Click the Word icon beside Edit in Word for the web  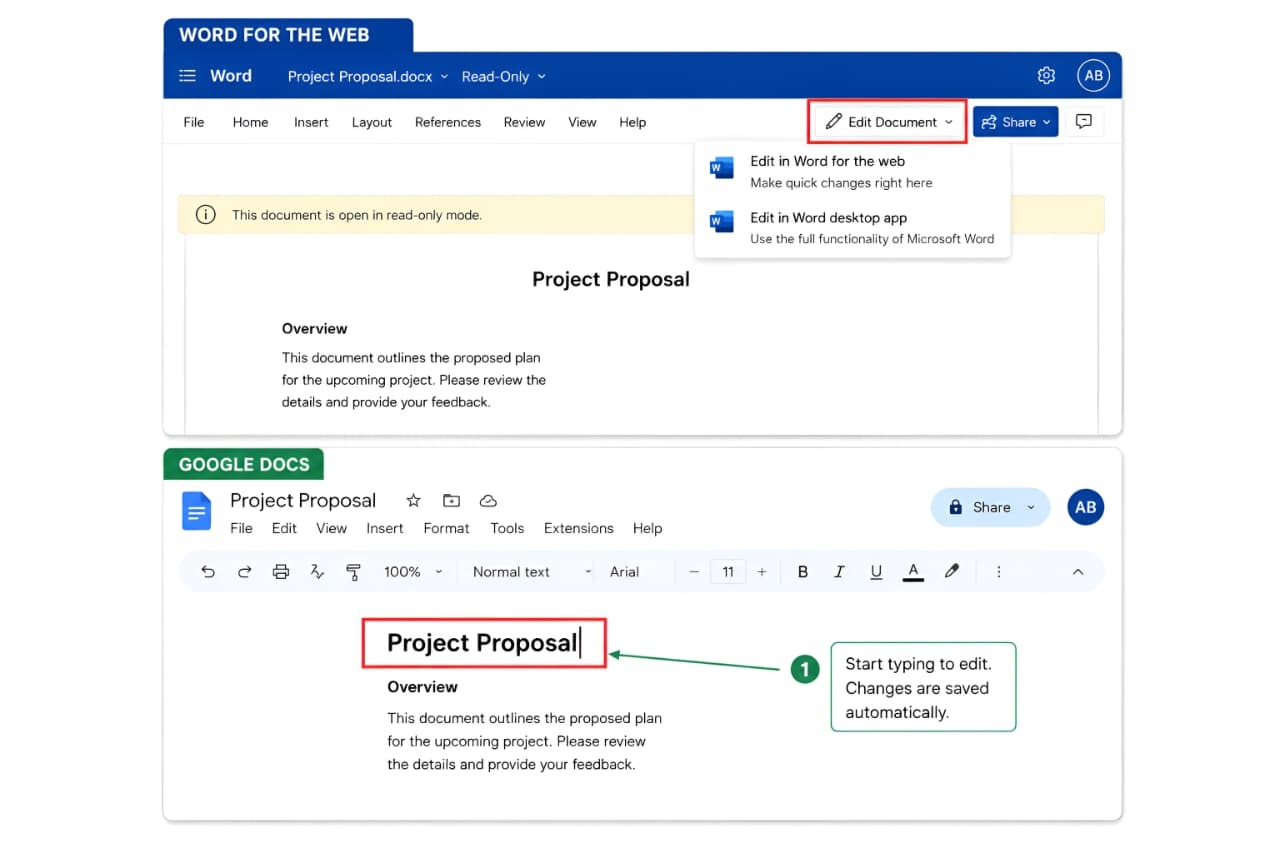pyautogui.click(x=722, y=167)
